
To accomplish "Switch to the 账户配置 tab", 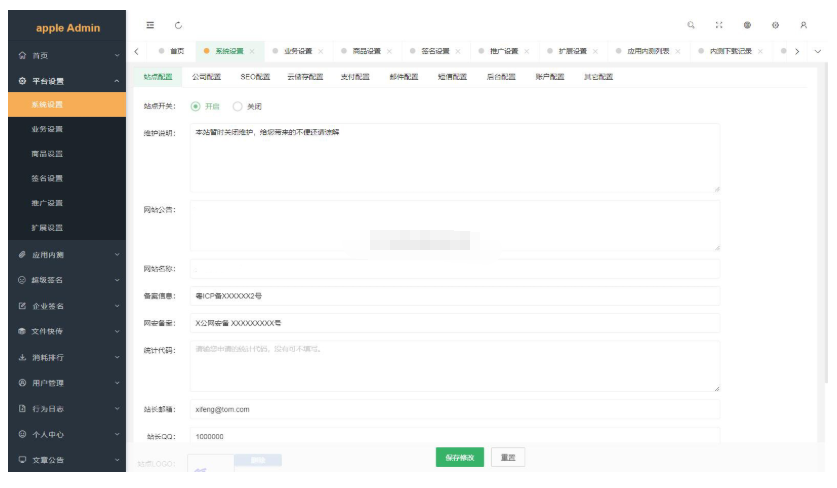I will point(550,77).
